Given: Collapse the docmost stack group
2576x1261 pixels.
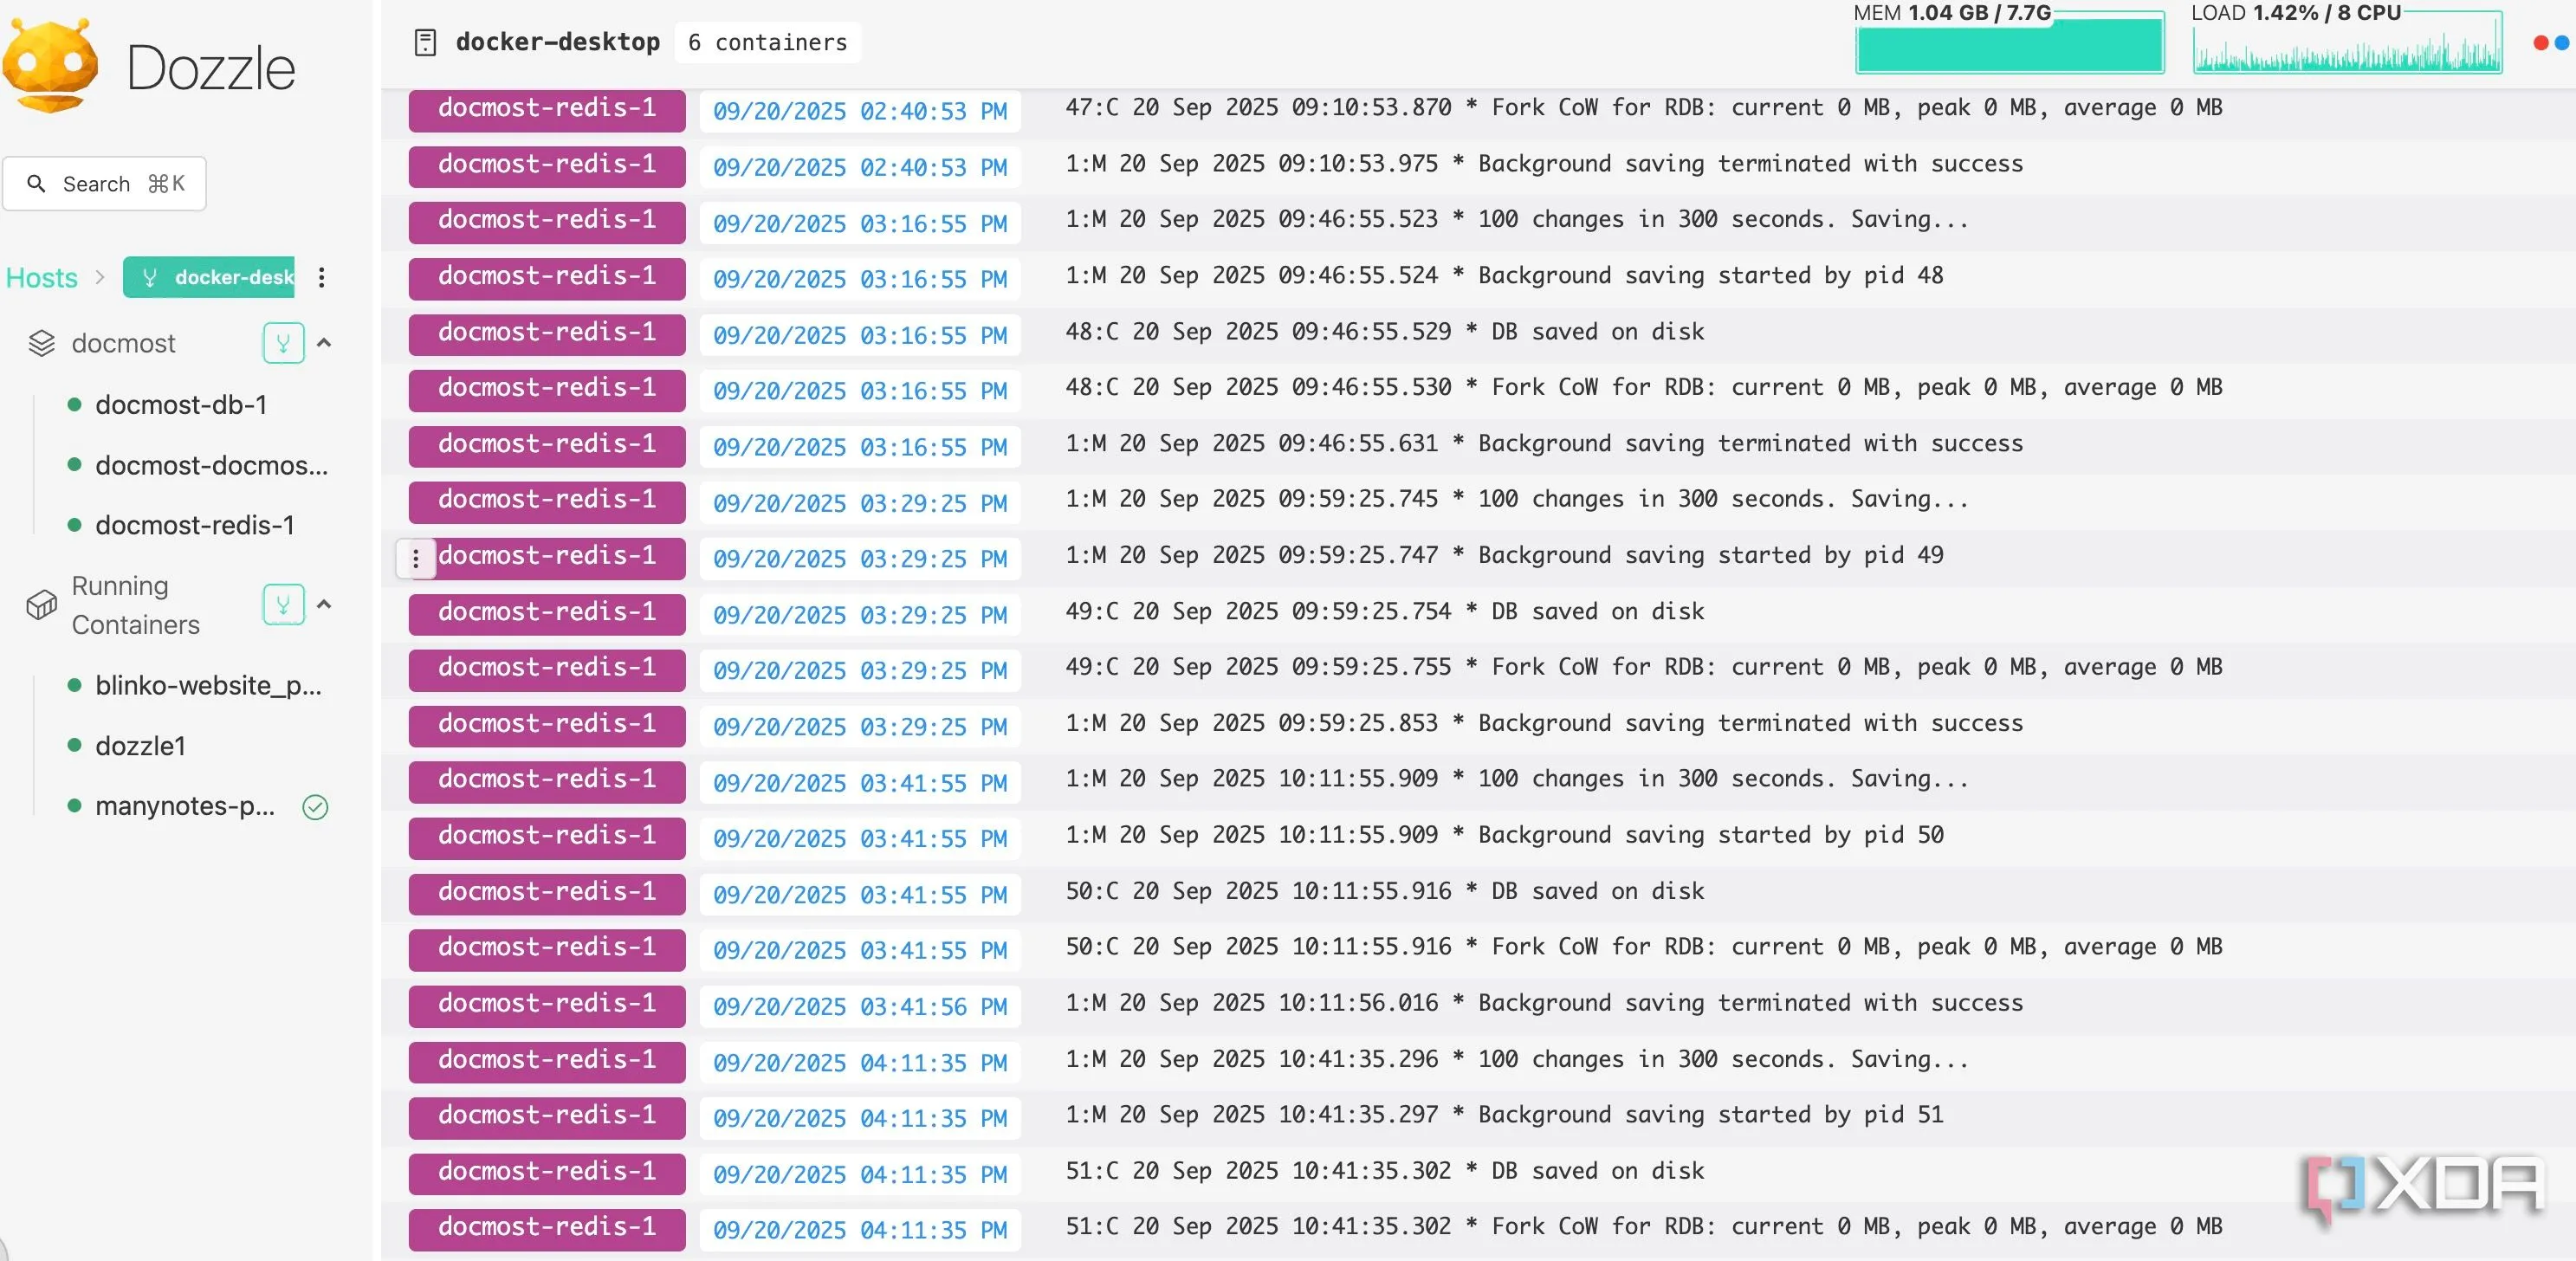Looking at the screenshot, I should (x=324, y=343).
